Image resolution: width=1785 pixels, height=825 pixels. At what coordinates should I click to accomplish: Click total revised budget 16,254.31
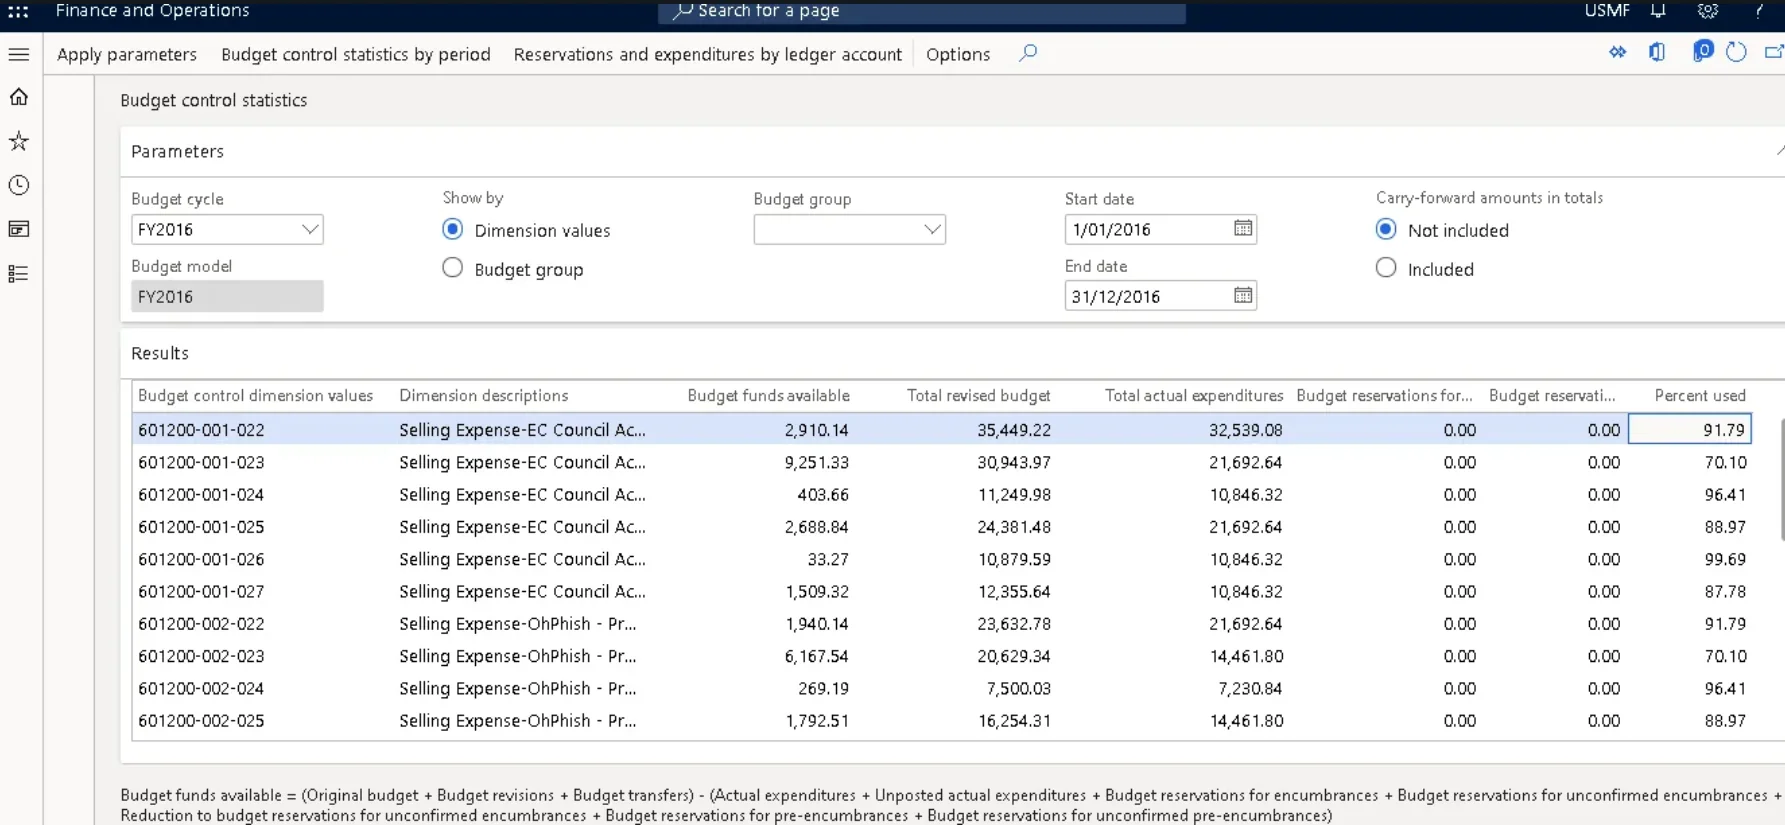[1014, 721]
